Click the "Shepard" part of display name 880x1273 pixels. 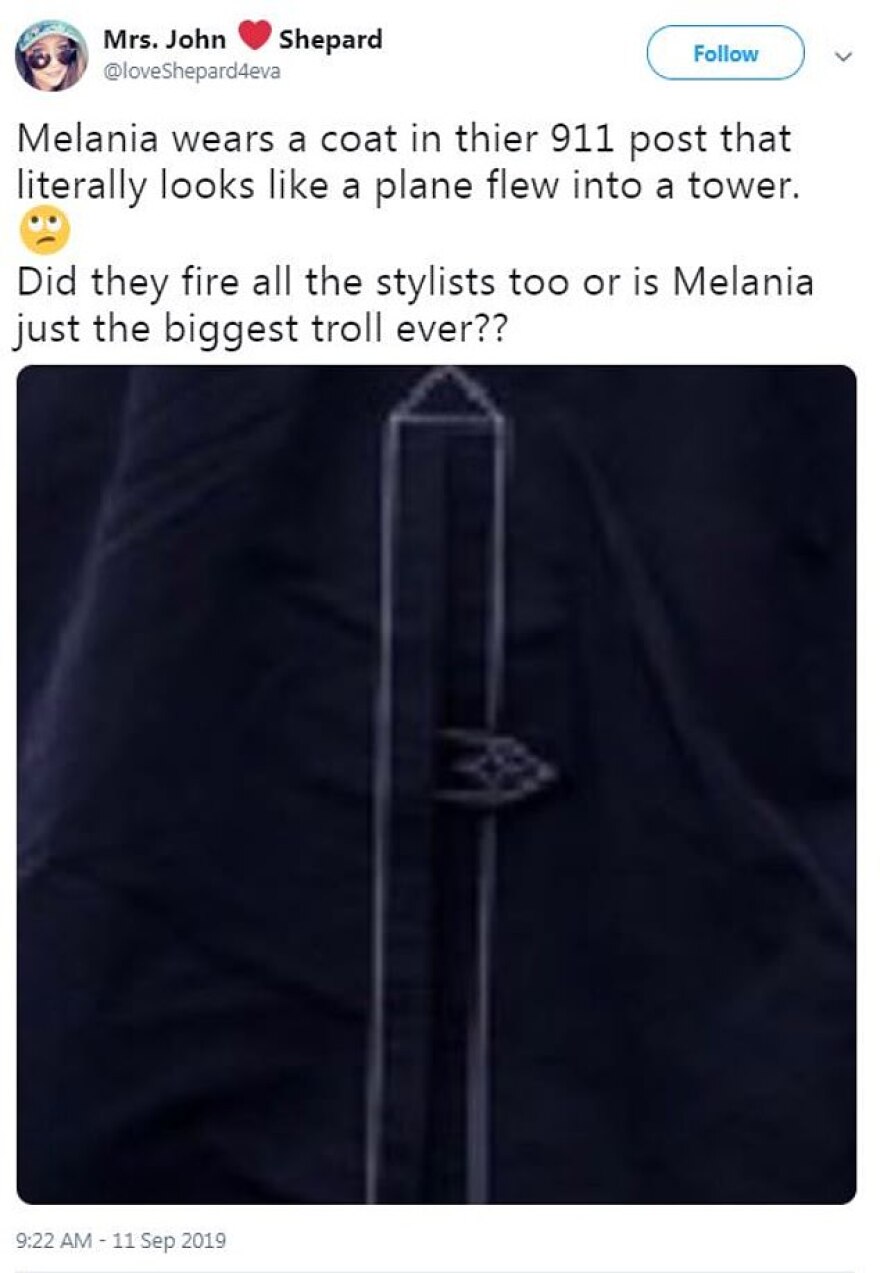click(330, 40)
